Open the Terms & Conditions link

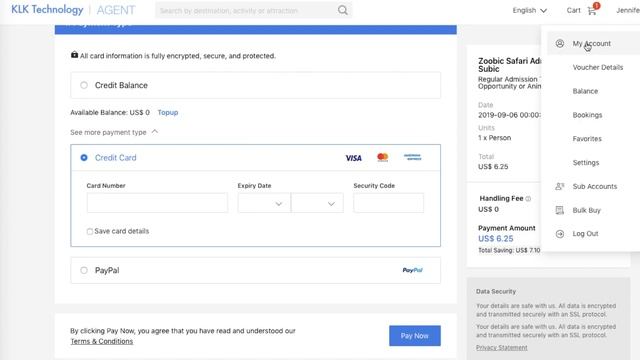tap(102, 341)
